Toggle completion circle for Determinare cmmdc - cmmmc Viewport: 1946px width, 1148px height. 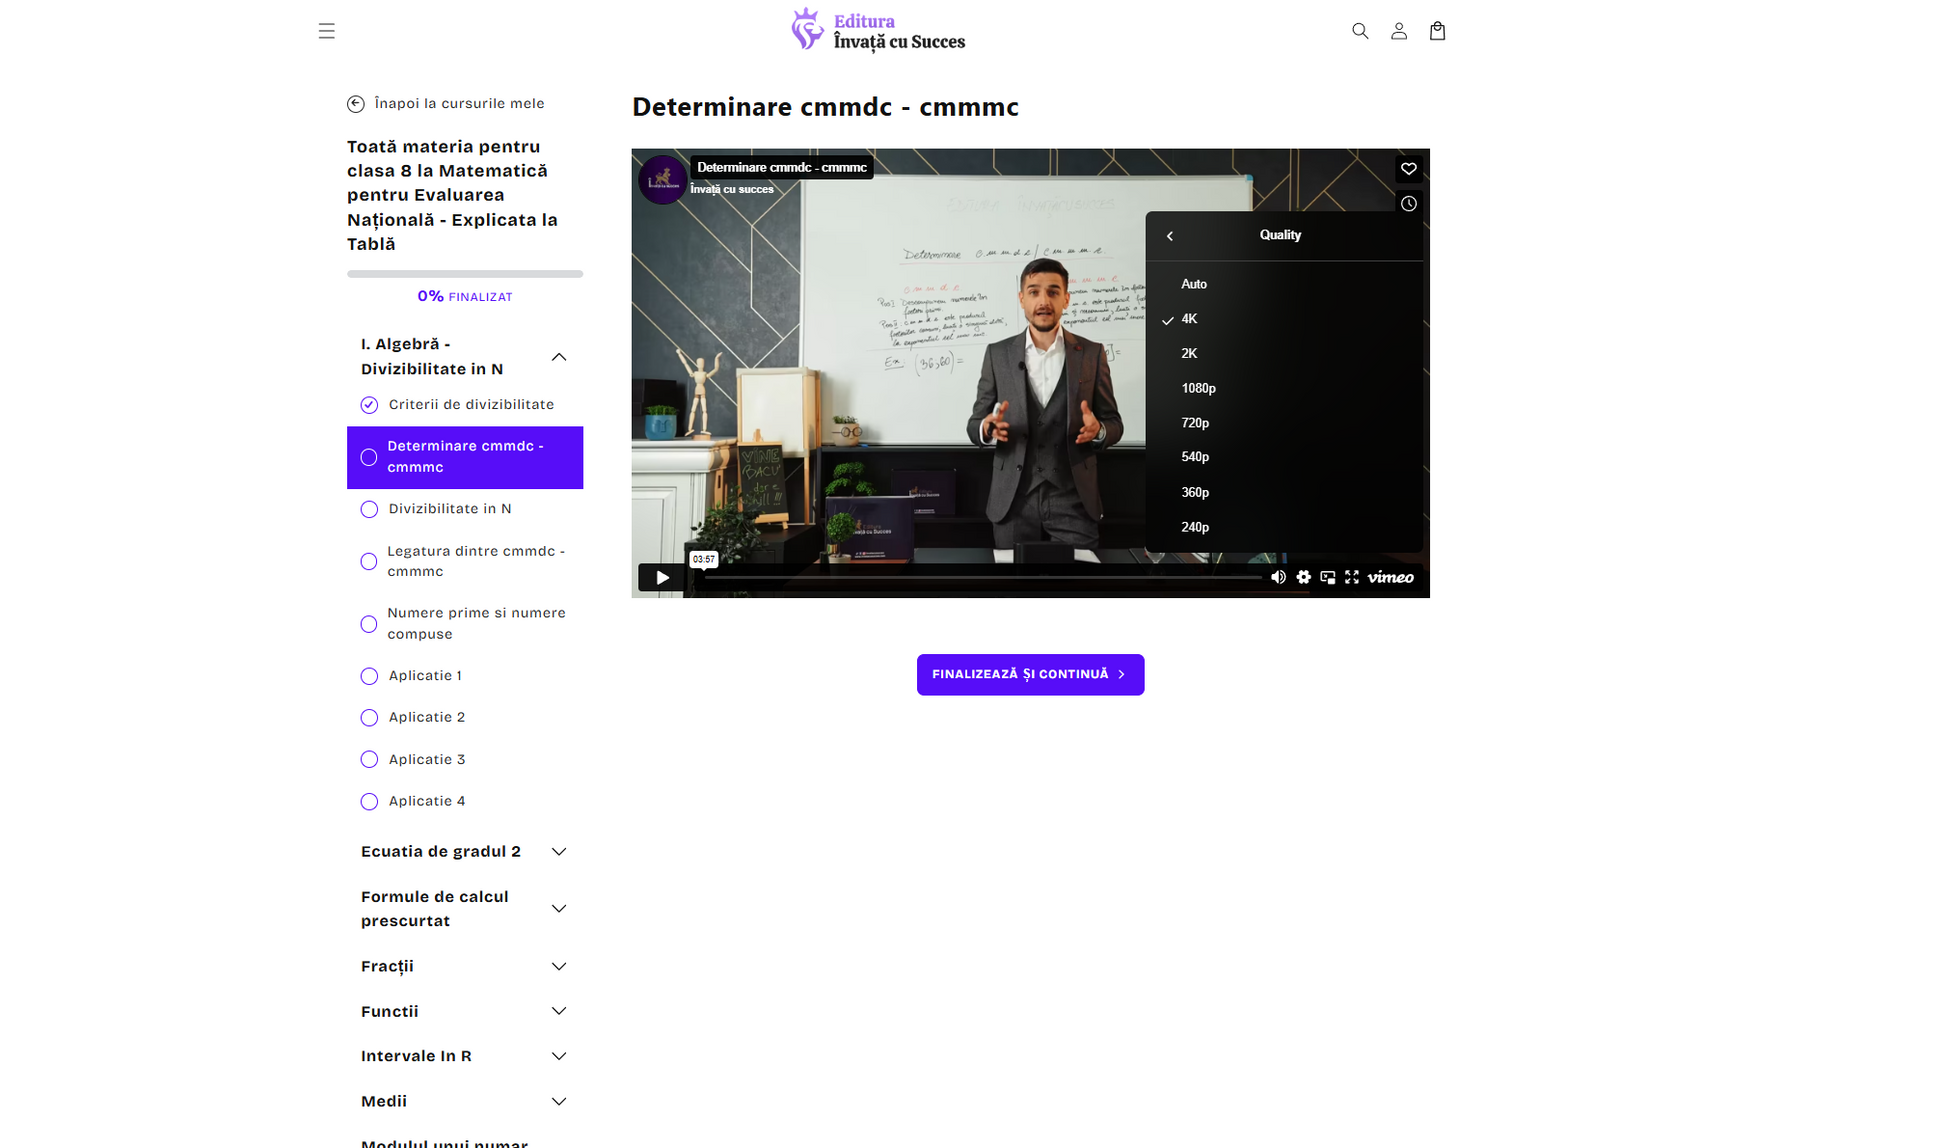coord(369,457)
